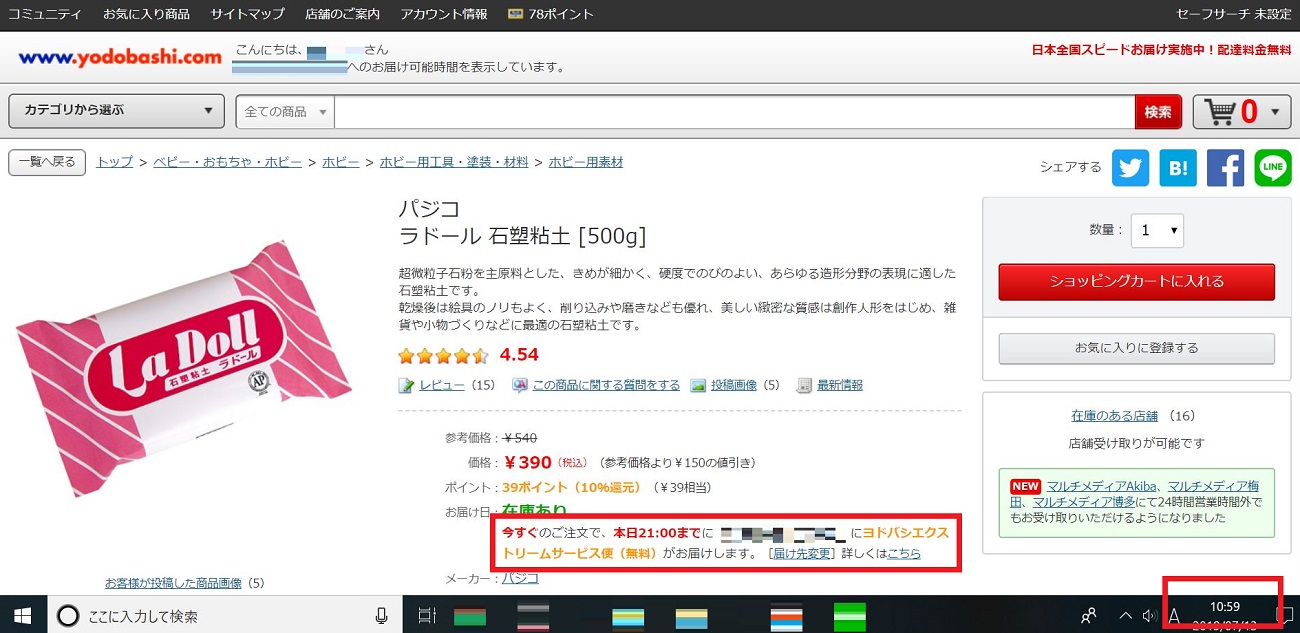Click the microphone icon in taskbar search
The image size is (1300, 633).
381,615
